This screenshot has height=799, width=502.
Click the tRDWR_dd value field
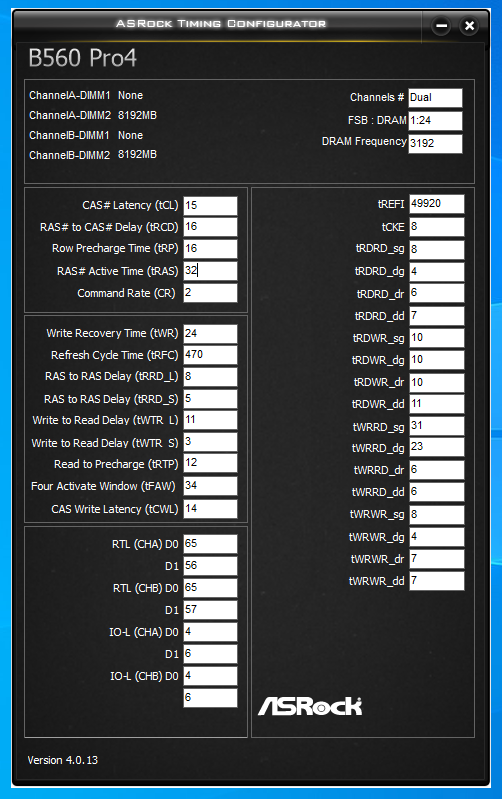click(x=437, y=404)
